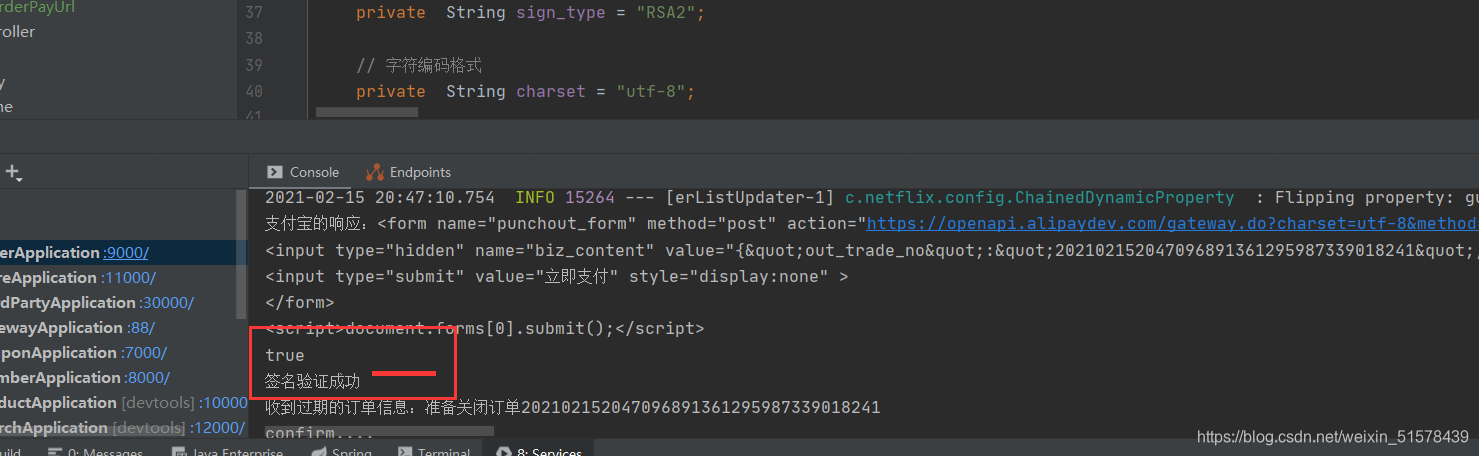Open the :9000/ port link
The height and width of the screenshot is (456, 1479).
[x=126, y=253]
